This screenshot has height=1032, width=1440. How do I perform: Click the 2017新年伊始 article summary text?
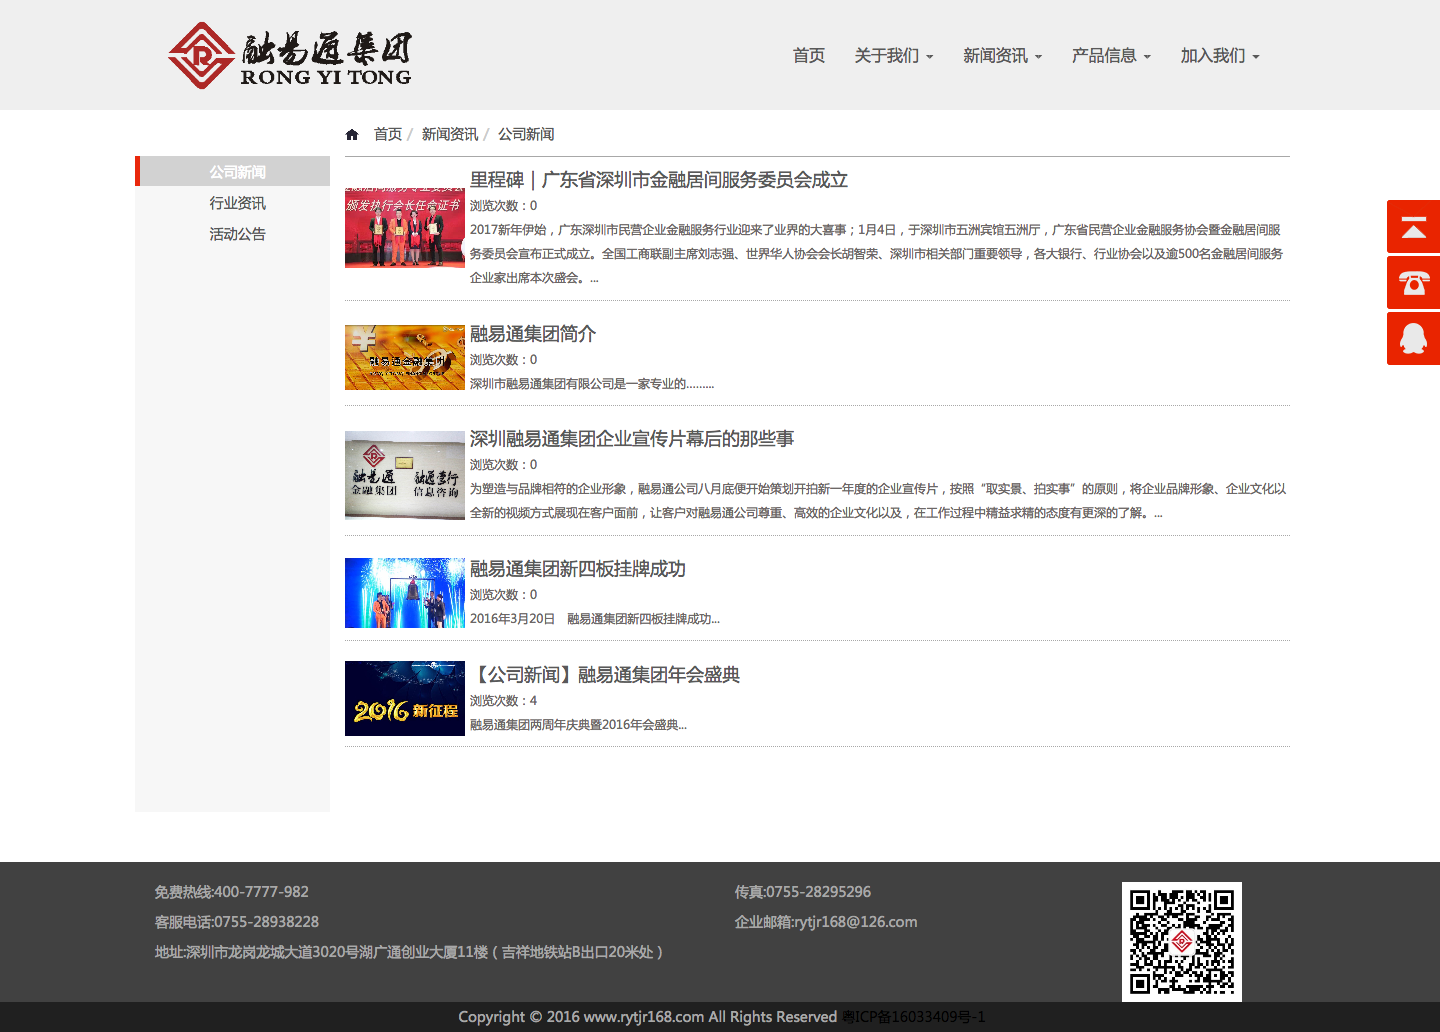[877, 254]
